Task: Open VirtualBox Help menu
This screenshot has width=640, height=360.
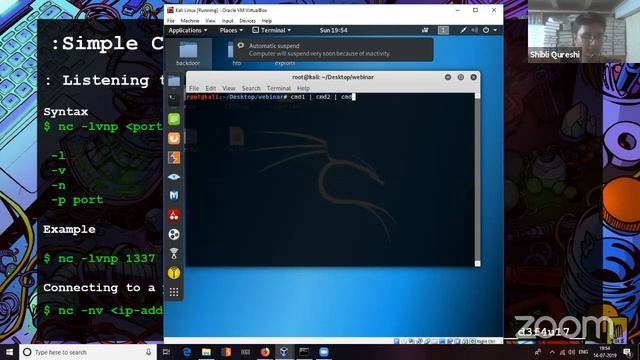Action: (267, 21)
